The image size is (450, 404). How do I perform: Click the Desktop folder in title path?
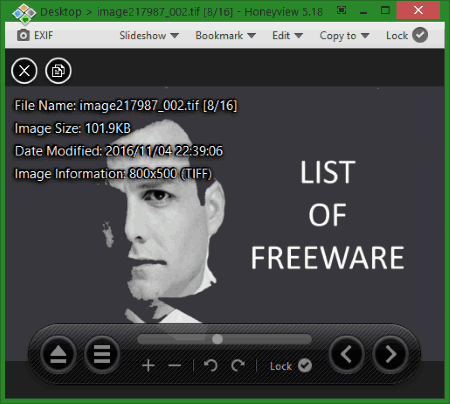click(61, 12)
